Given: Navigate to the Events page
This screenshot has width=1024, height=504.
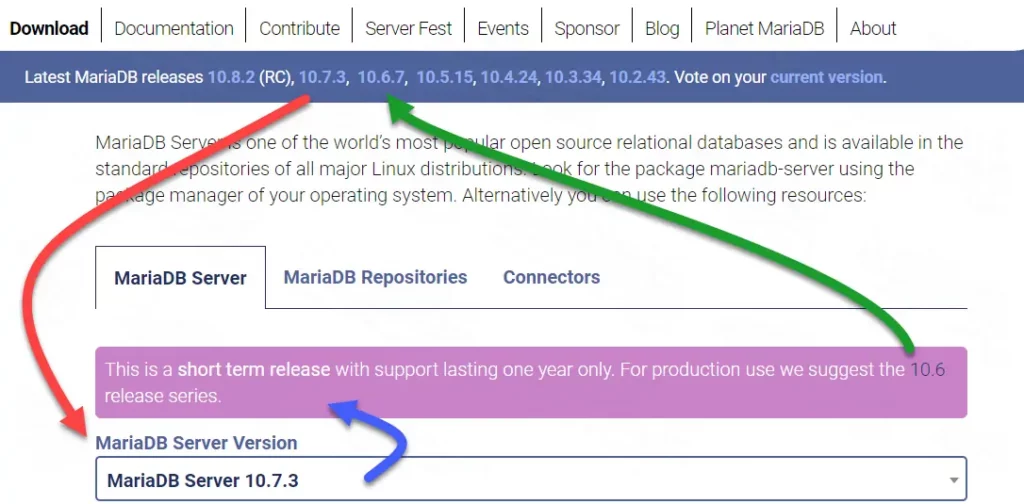Looking at the screenshot, I should point(503,28).
